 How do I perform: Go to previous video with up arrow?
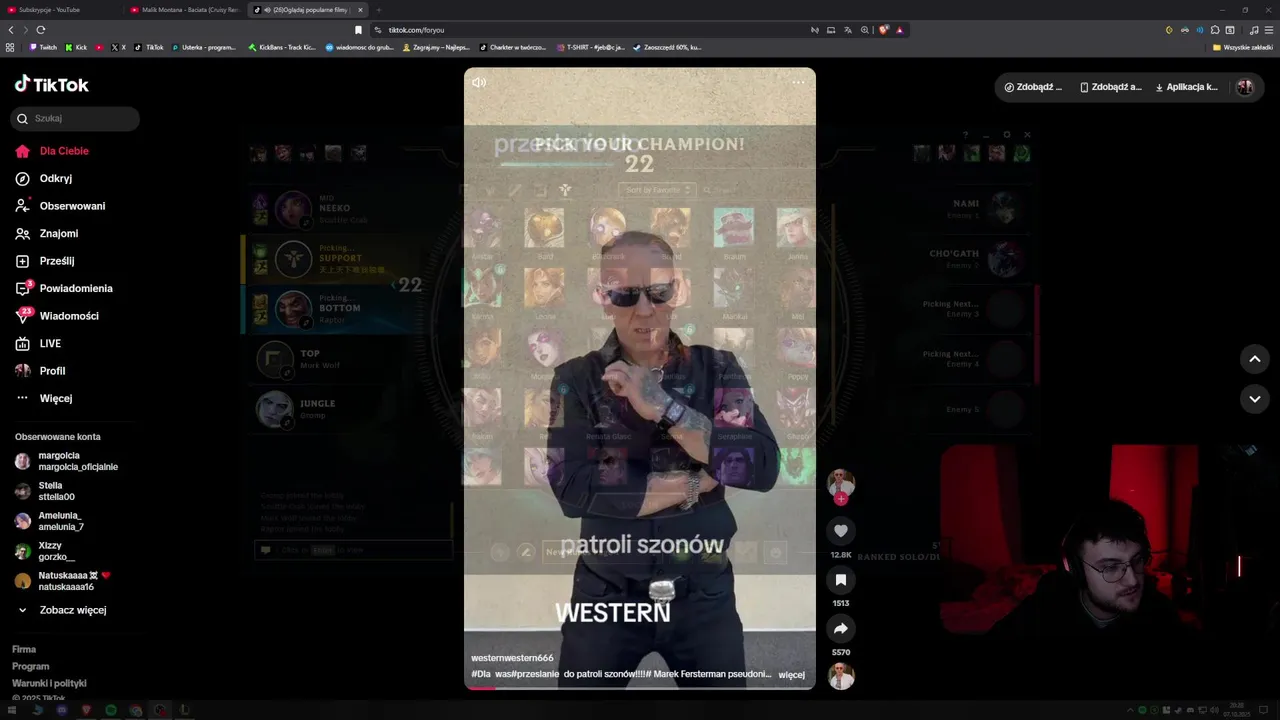[1255, 358]
